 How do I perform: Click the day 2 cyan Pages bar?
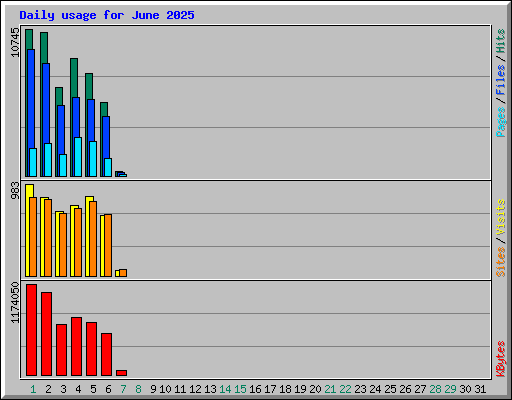(x=48, y=160)
